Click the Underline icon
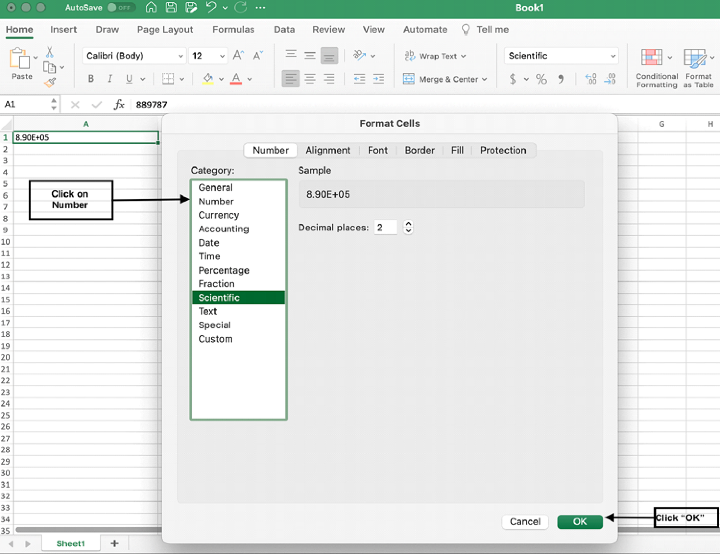This screenshot has height=554, width=720. pos(129,79)
